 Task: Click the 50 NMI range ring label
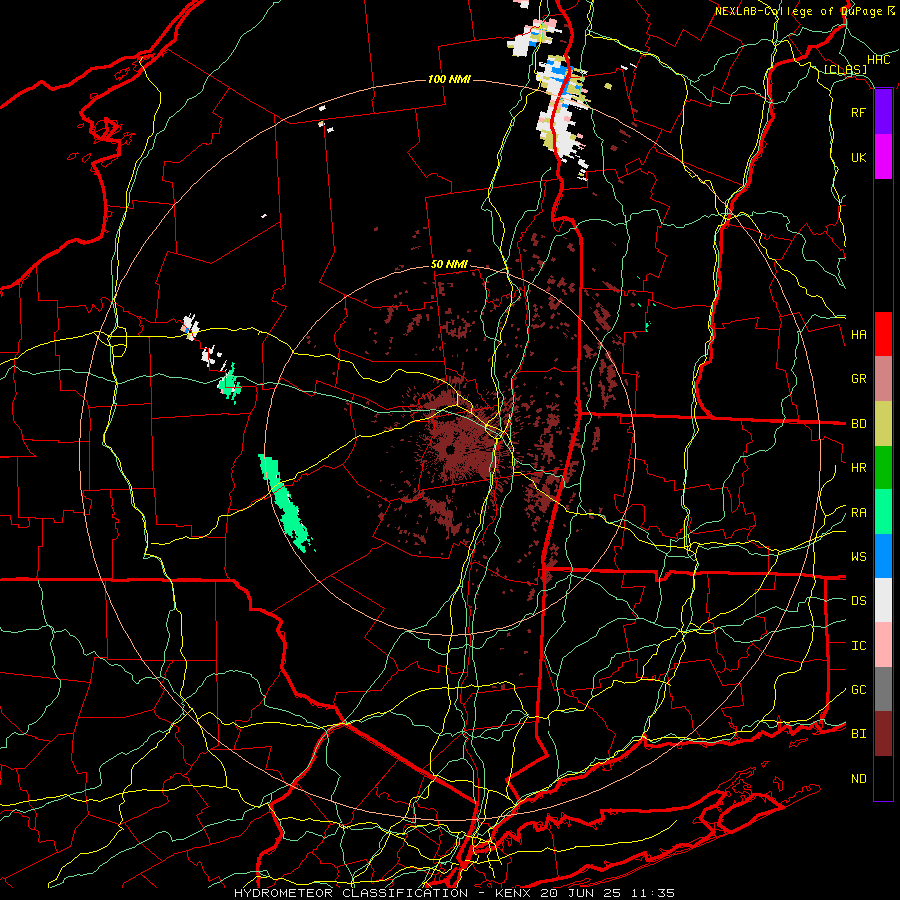point(449,264)
